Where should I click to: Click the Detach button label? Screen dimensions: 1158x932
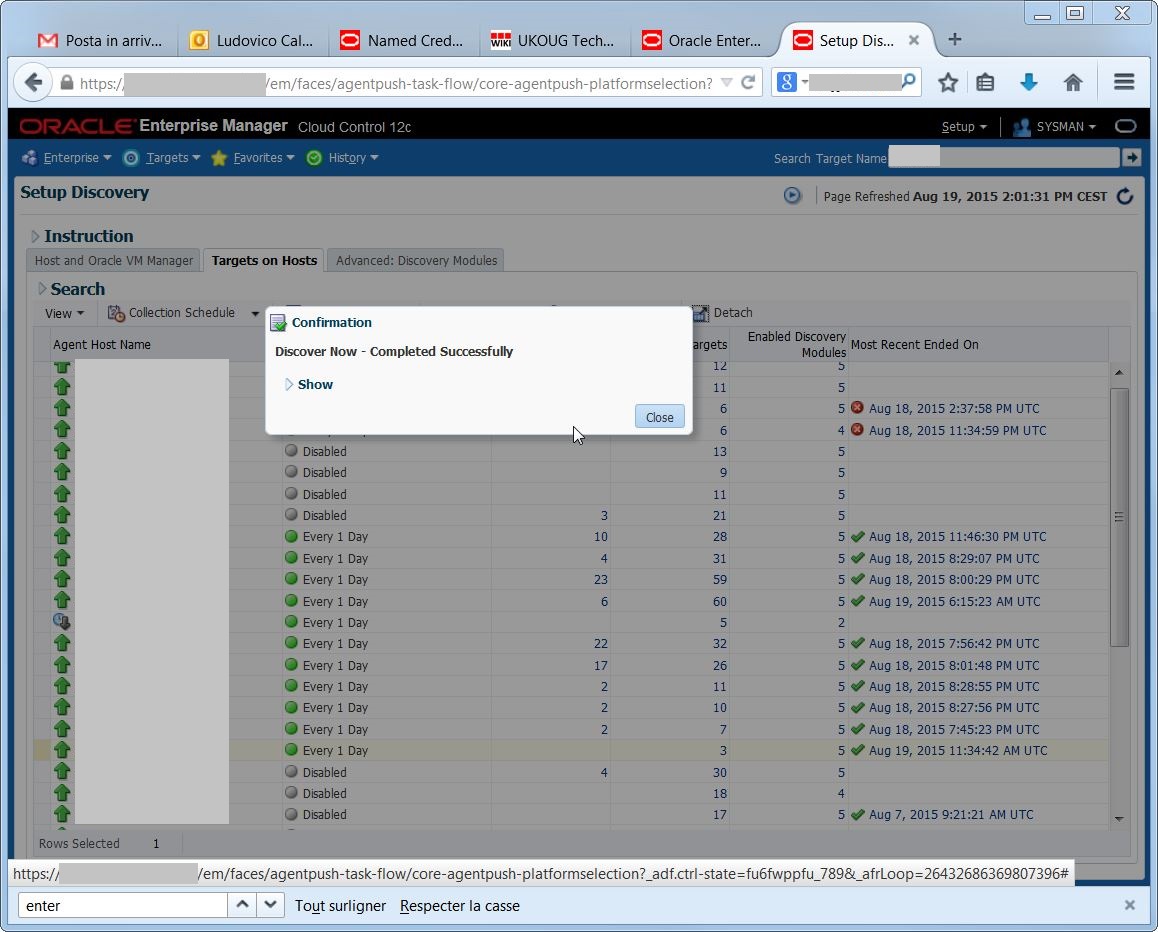733,313
